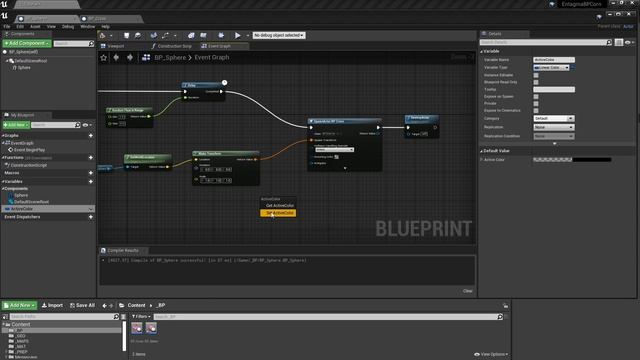
Task: Click the eye view options icon in Details panel
Action: [629, 42]
